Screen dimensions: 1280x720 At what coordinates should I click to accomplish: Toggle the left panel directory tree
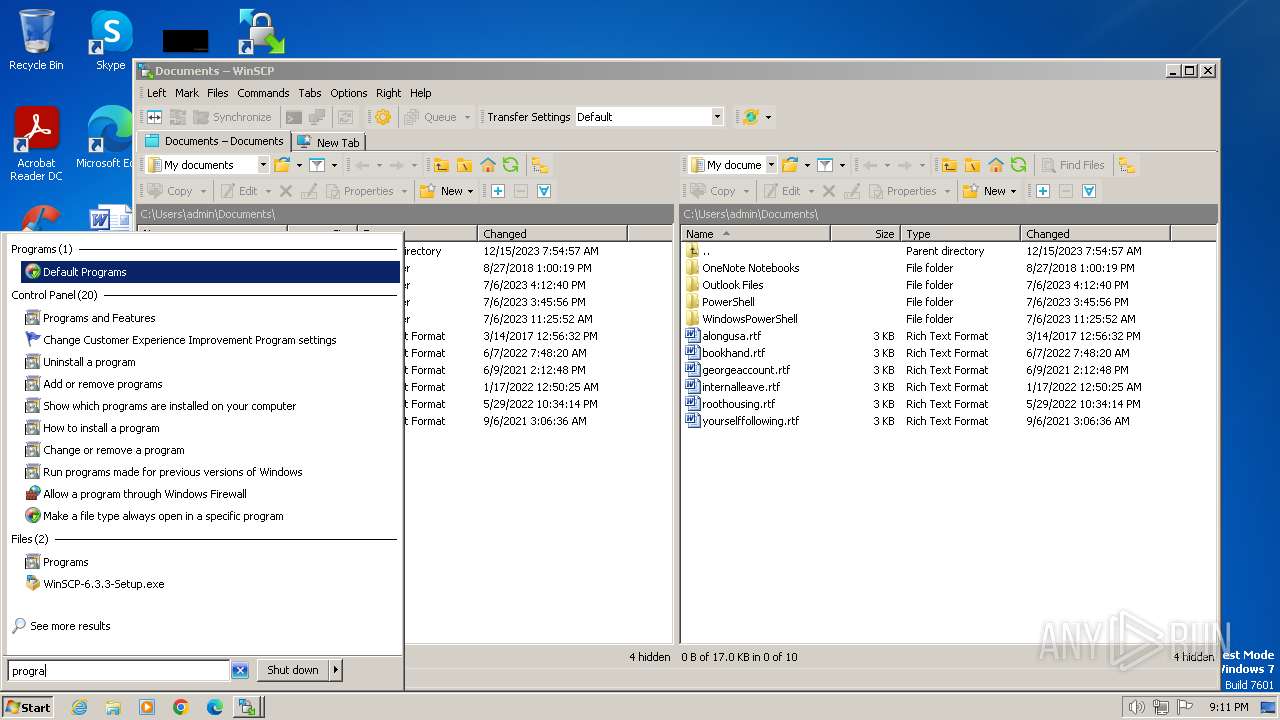pyautogui.click(x=539, y=165)
